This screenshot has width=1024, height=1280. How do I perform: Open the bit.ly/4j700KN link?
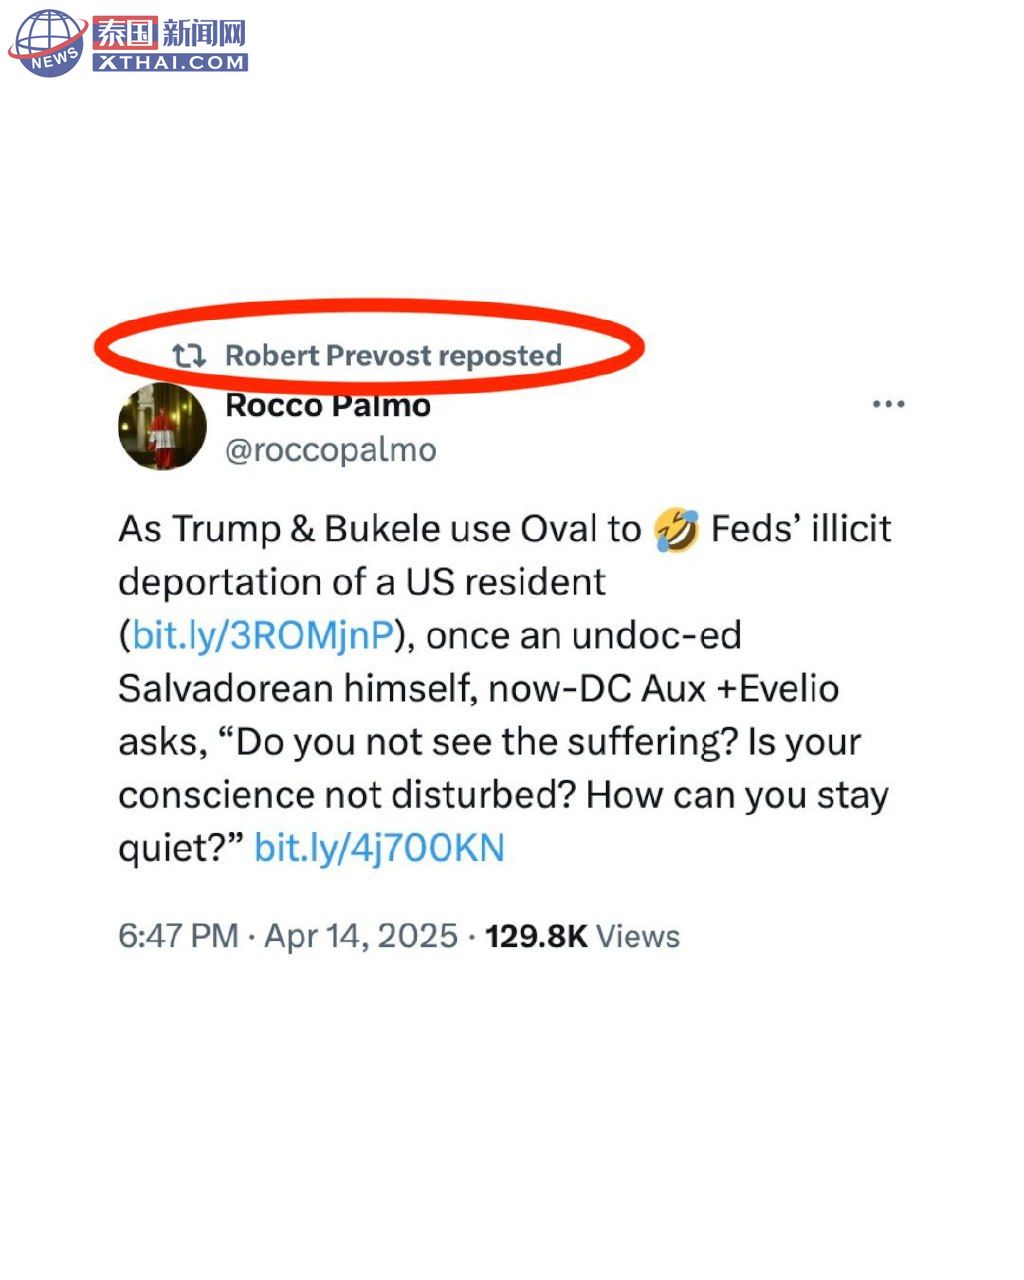pos(379,848)
